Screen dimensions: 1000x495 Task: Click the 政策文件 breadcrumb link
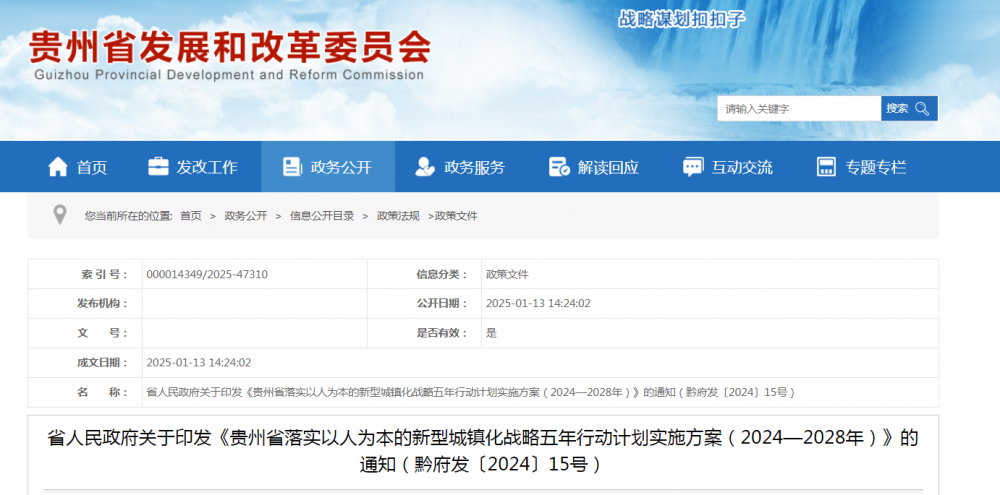[x=456, y=216]
